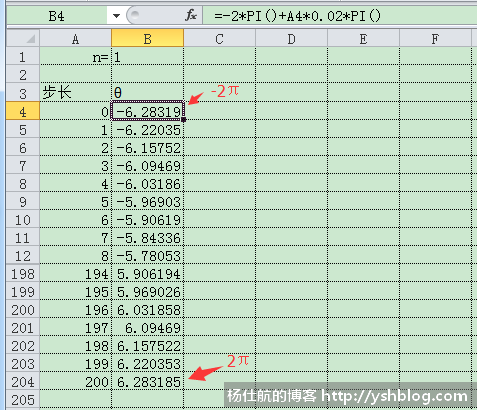This screenshot has width=477, height=410.
Task: Select column F header
Action: [436, 39]
